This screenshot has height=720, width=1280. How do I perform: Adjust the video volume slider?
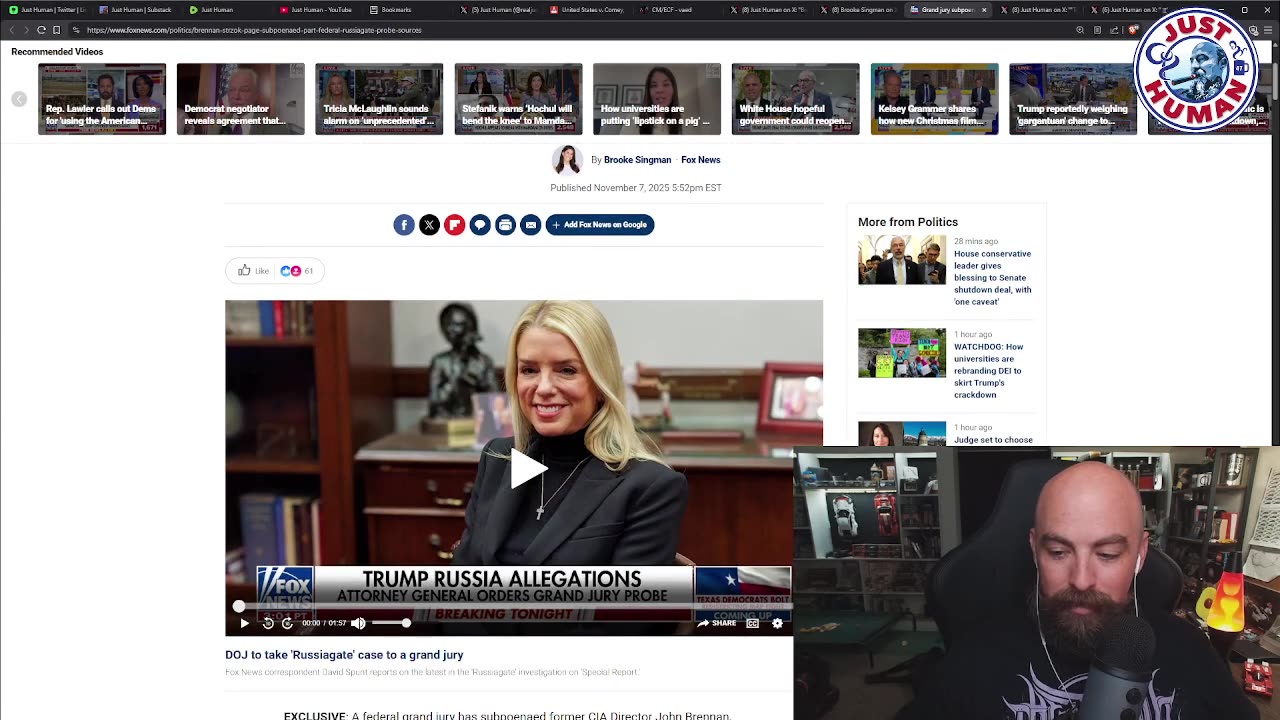390,623
